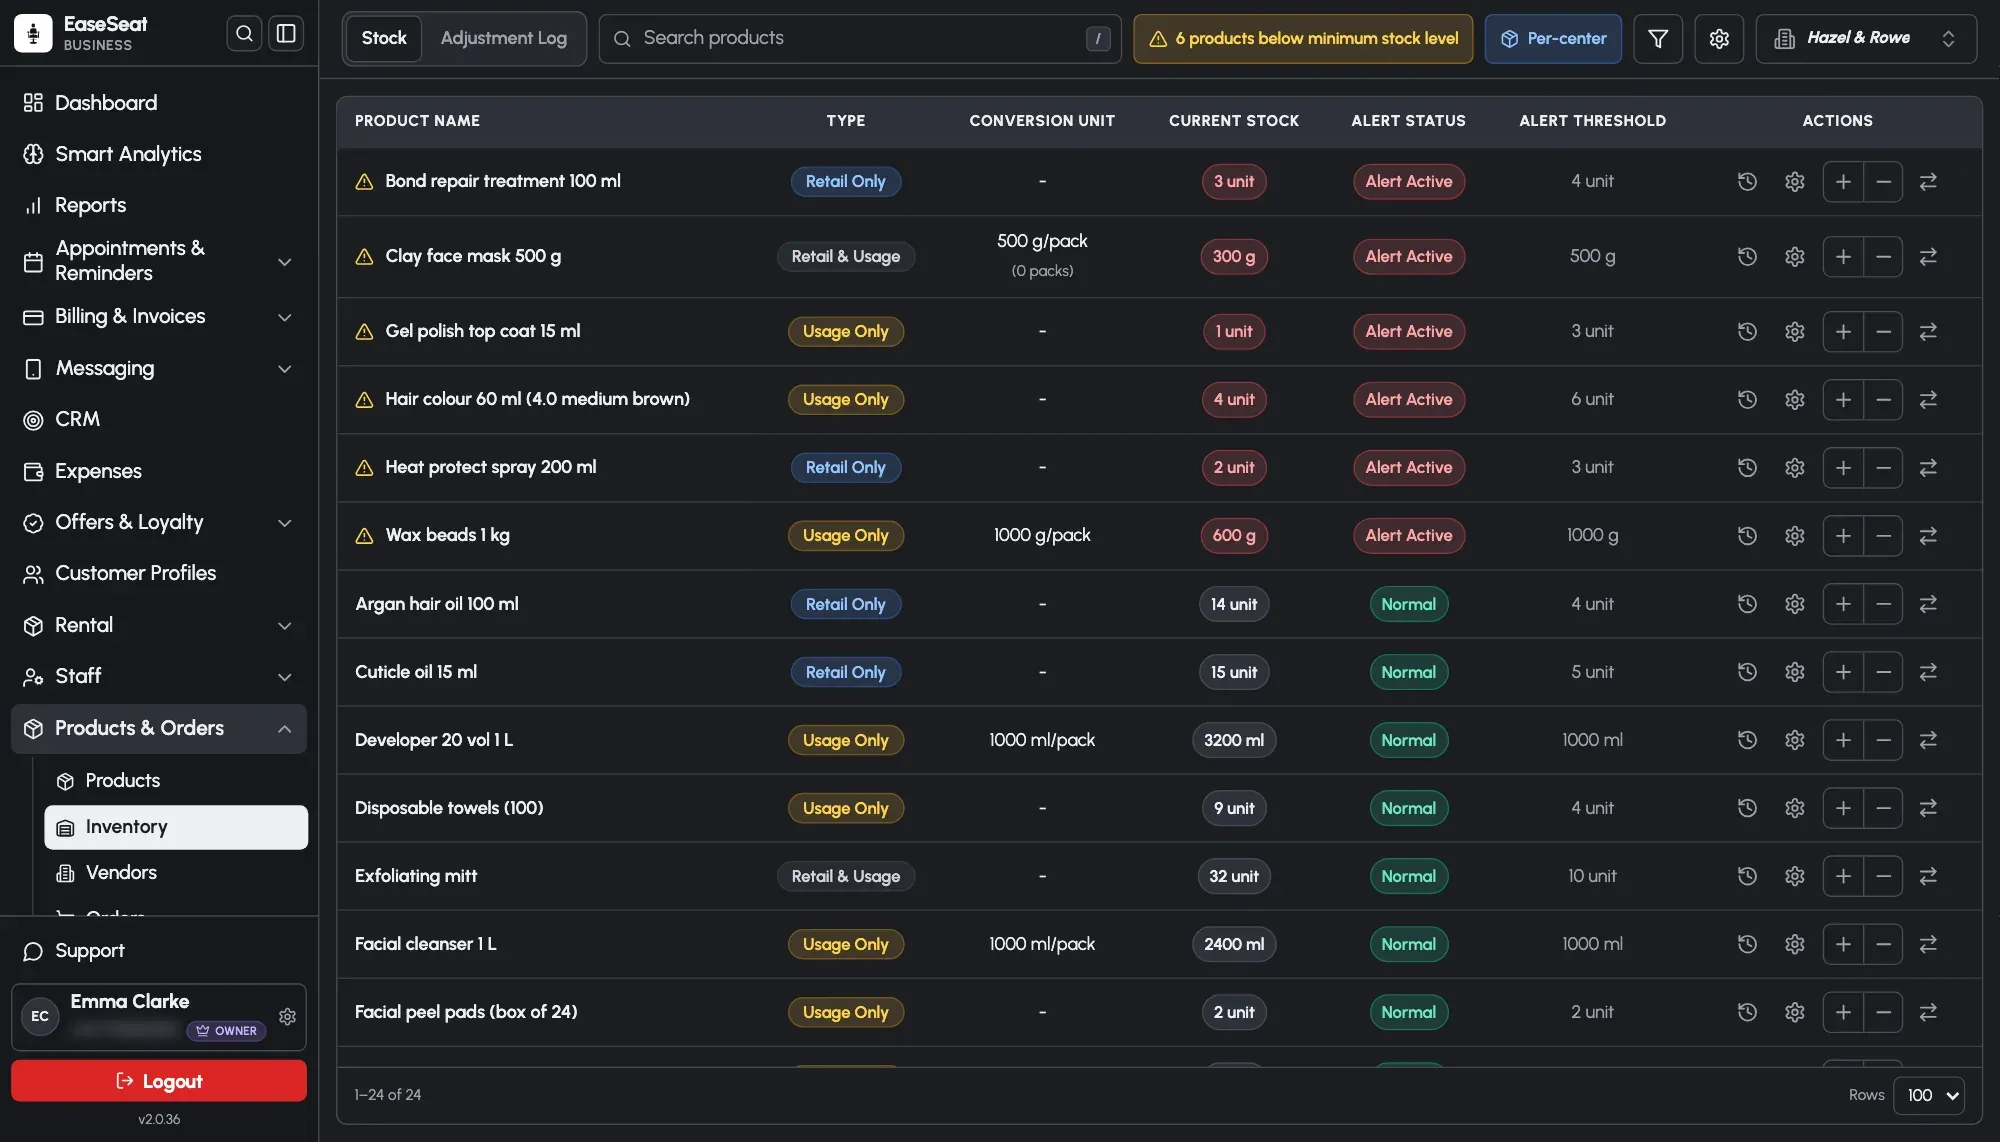Viewport: 2000px width, 1142px height.
Task: Focus the Search products field
Action: point(860,38)
